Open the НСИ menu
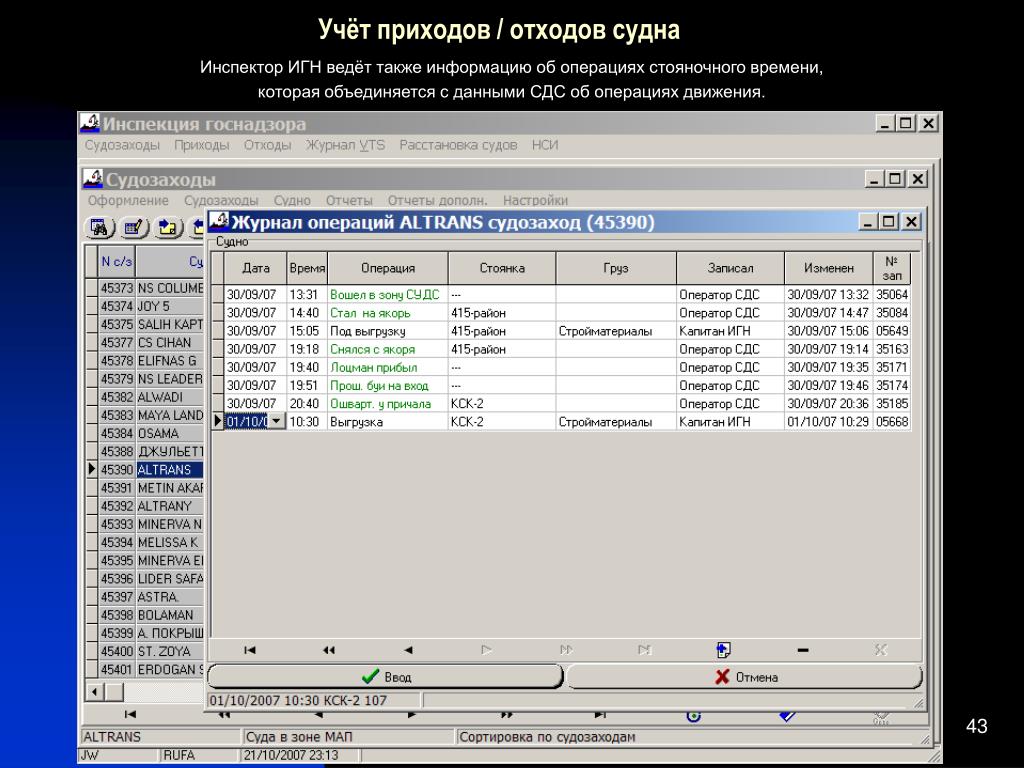 pos(545,145)
